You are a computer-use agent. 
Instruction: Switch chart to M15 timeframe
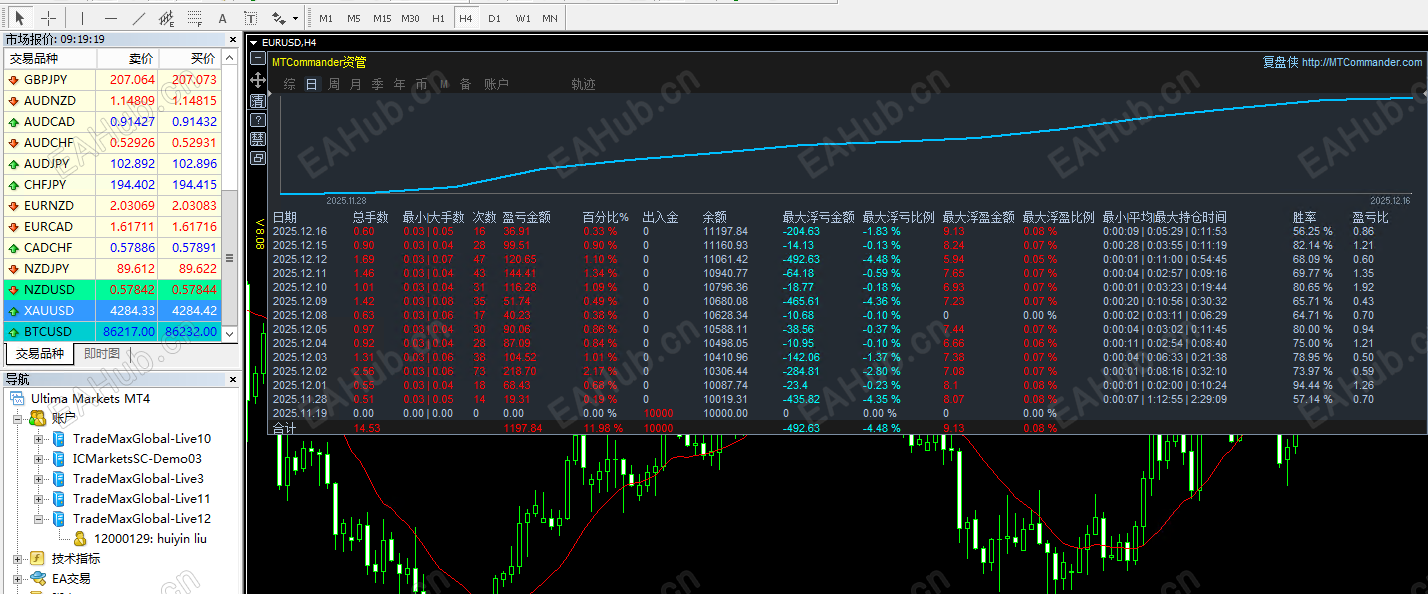click(382, 18)
